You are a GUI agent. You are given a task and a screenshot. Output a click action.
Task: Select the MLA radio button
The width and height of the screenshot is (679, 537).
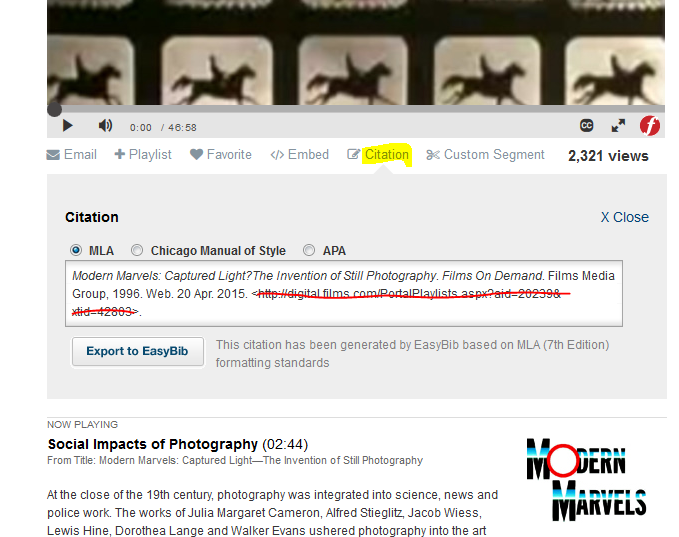click(x=76, y=250)
